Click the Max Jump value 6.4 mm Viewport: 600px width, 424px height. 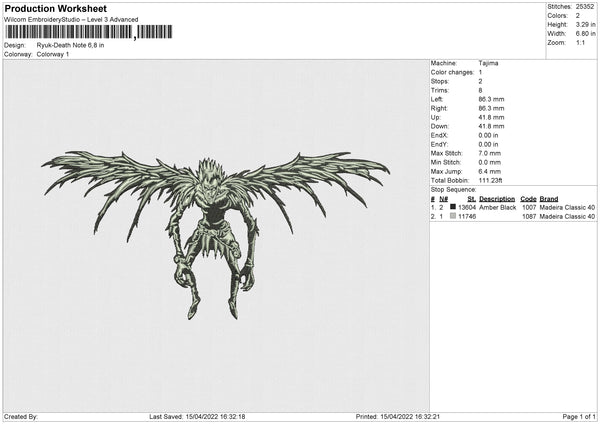490,171
